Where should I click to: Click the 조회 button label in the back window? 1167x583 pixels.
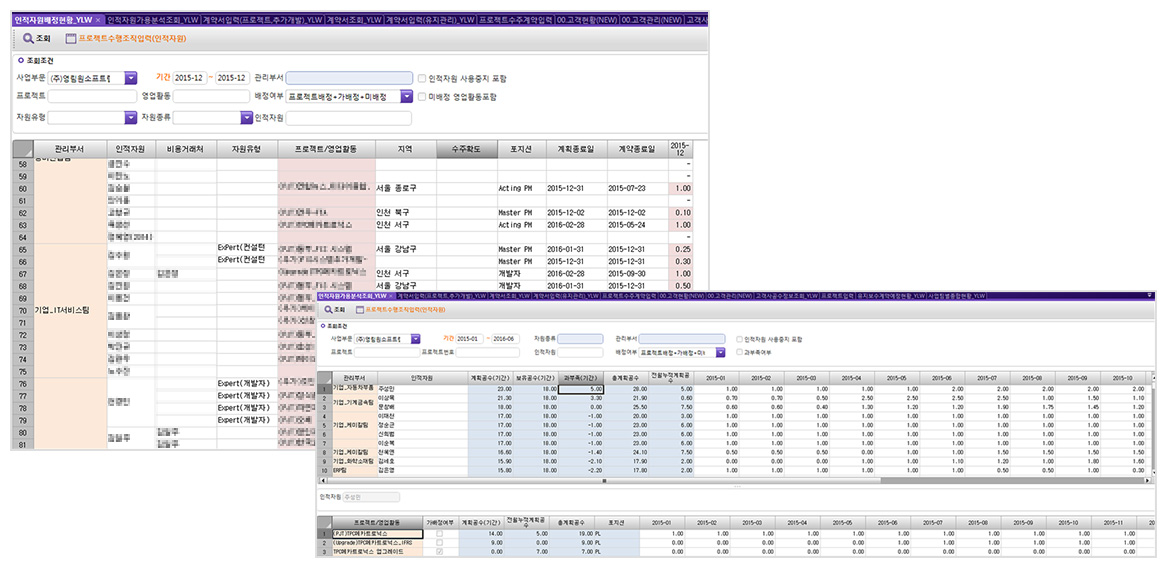(x=43, y=38)
